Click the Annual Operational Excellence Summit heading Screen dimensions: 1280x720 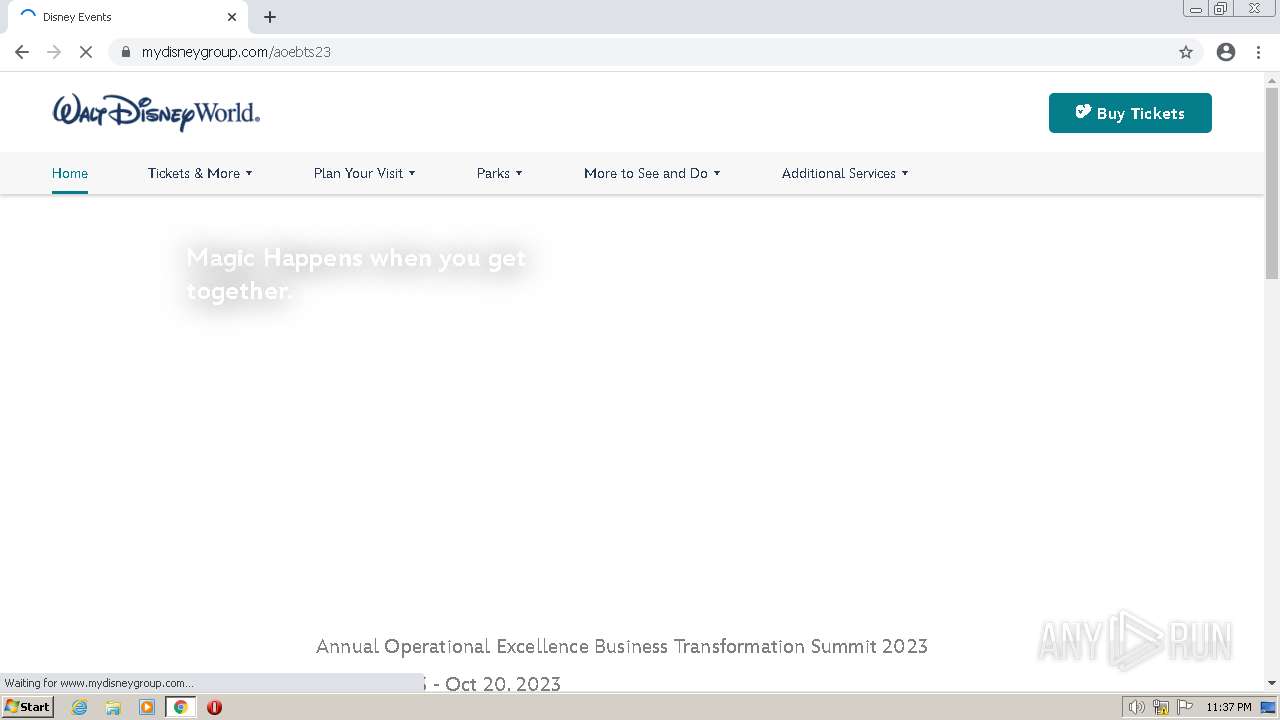(x=622, y=646)
